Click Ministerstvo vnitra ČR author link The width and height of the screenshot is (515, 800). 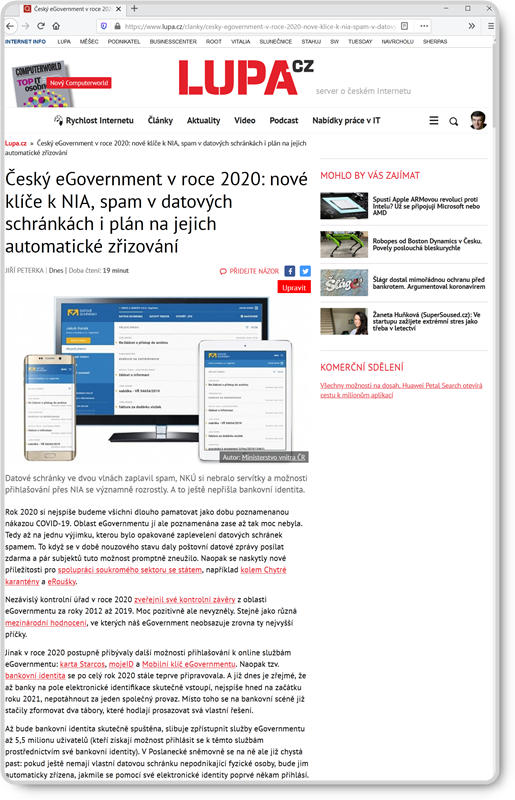coord(274,457)
